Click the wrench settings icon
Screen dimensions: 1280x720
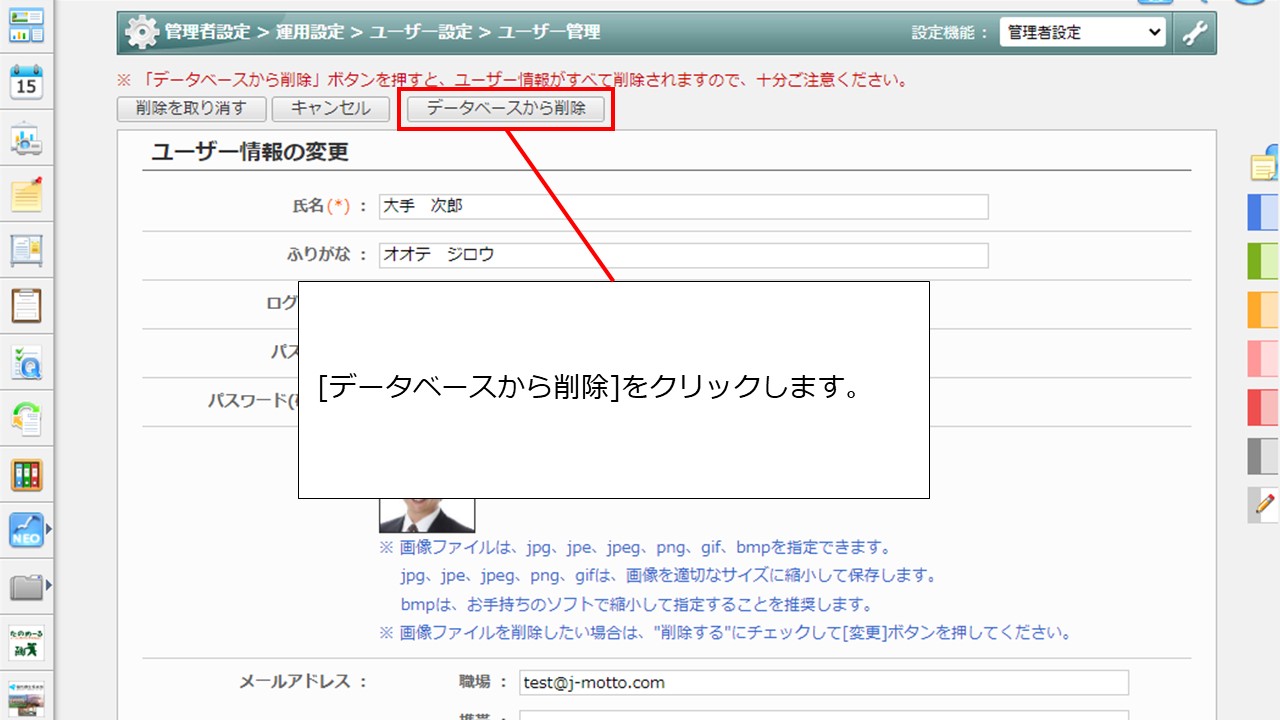1195,32
